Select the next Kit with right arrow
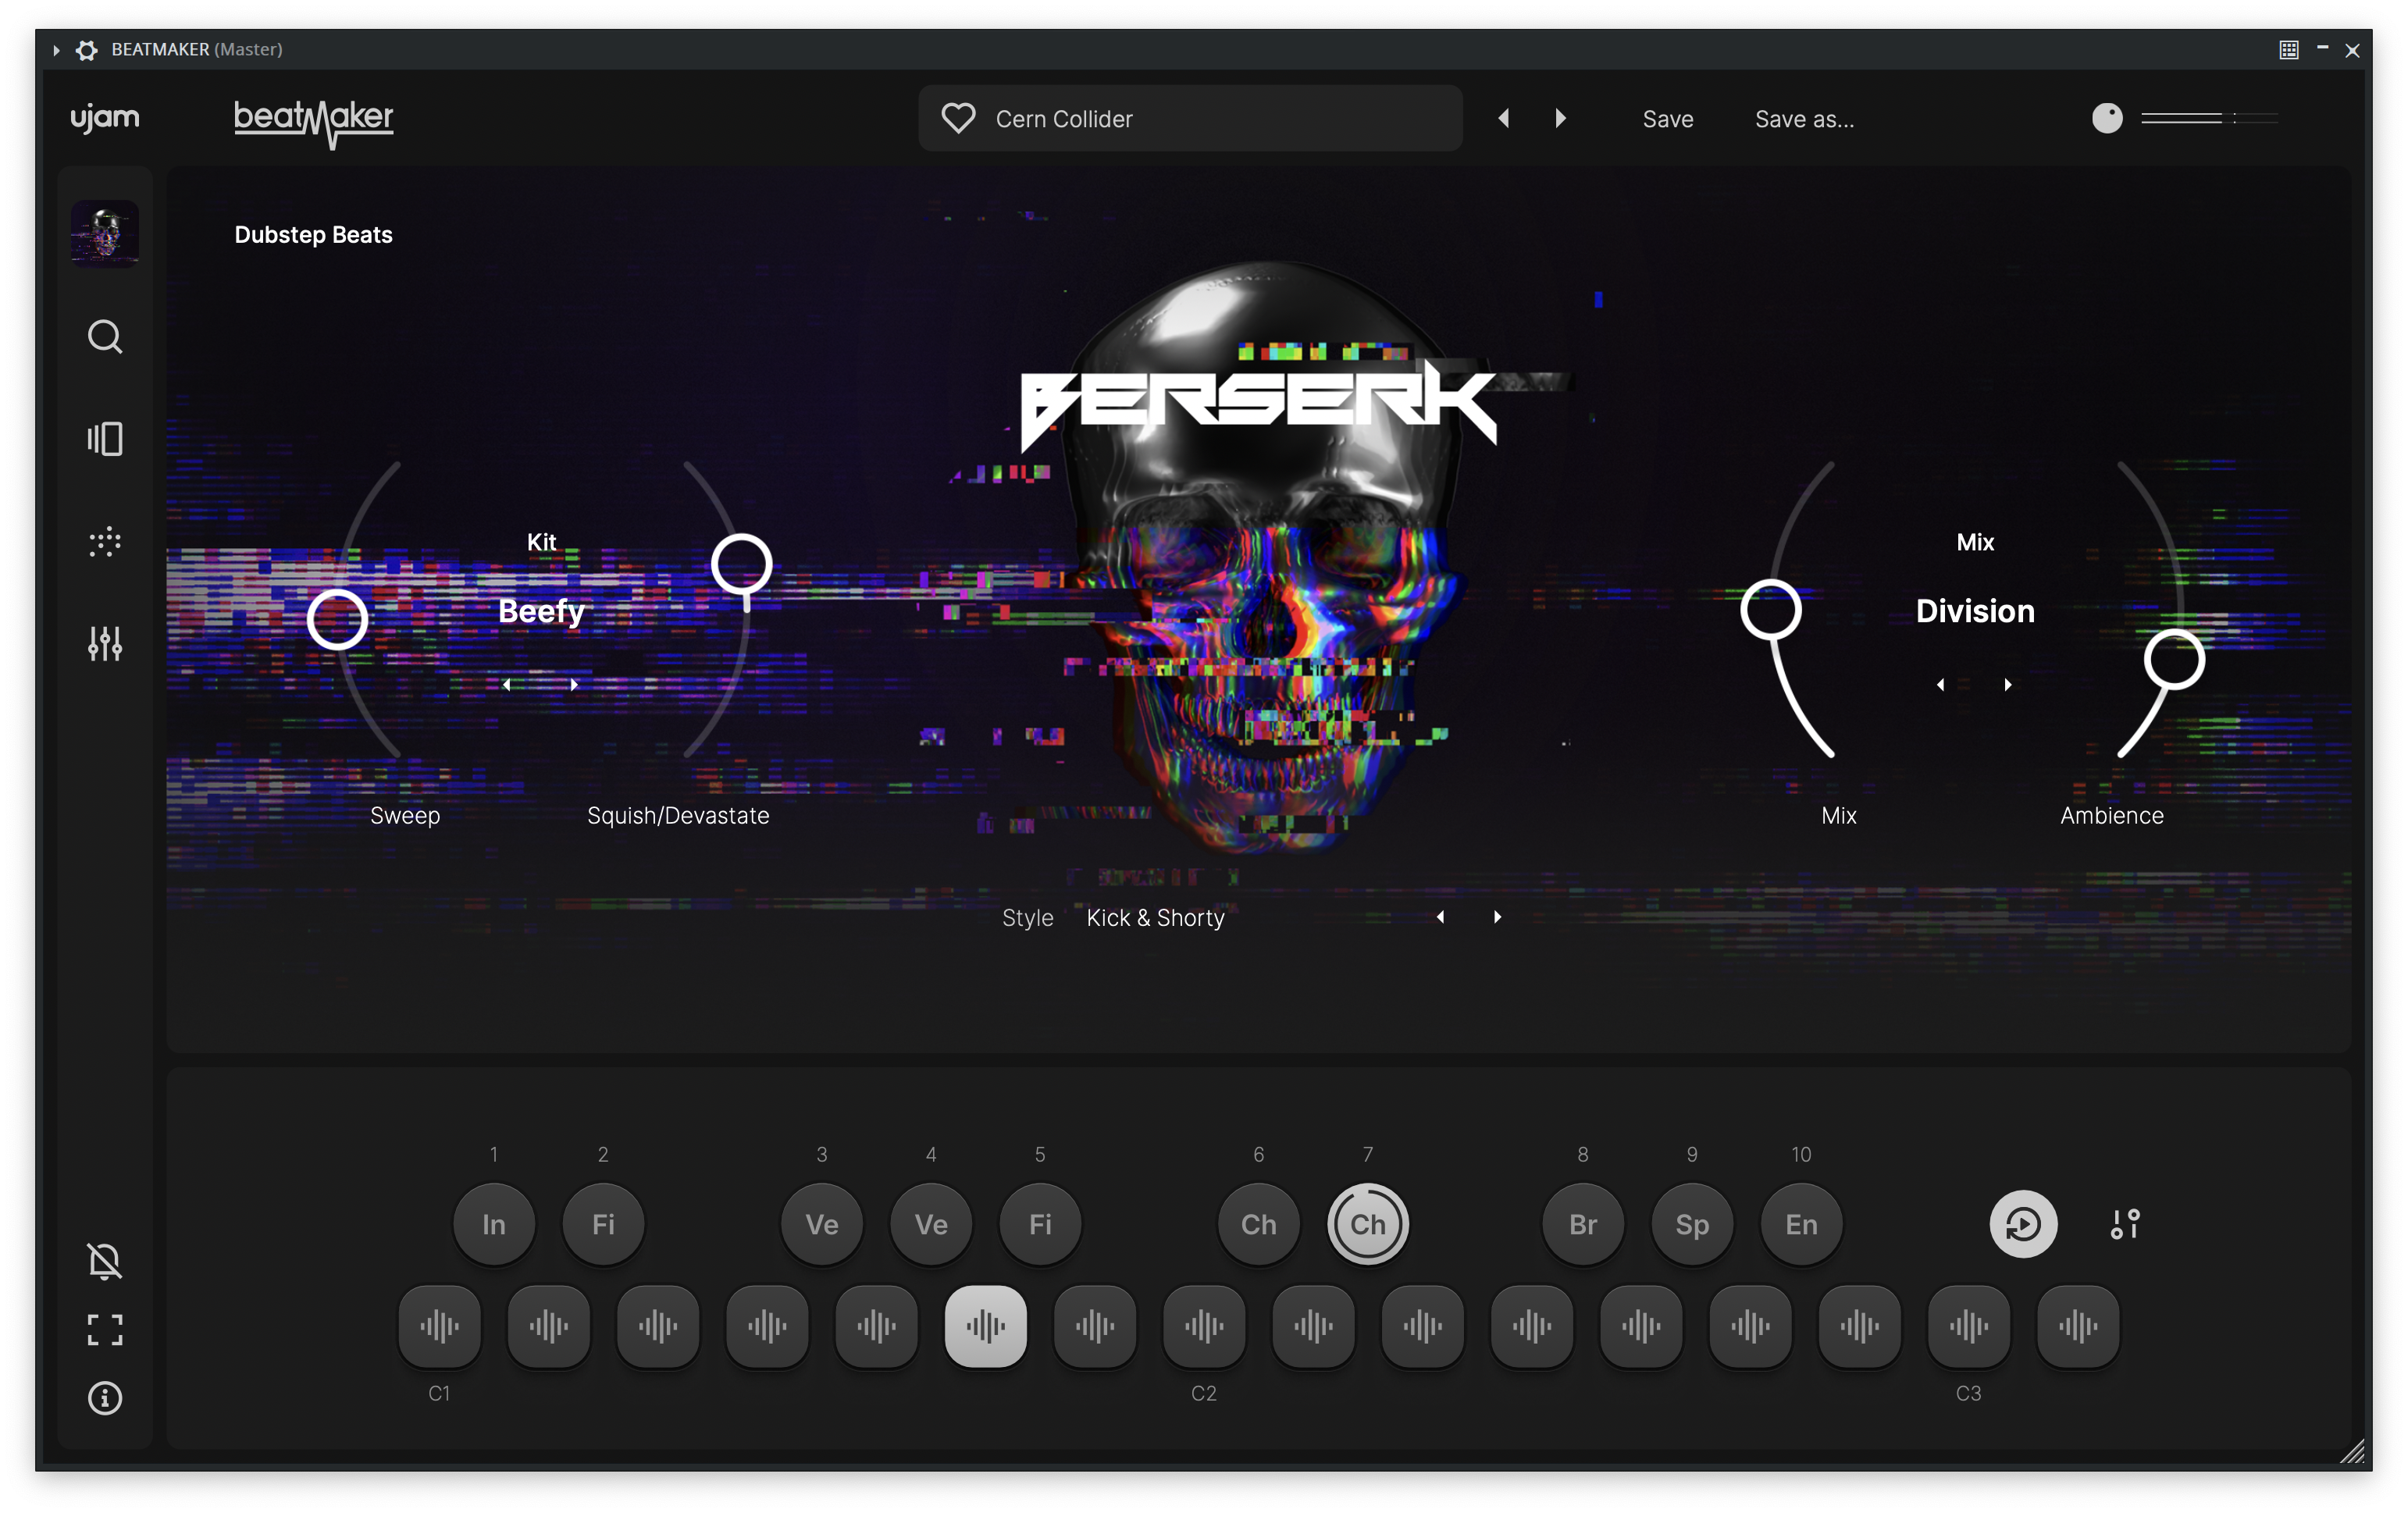Viewport: 2408px width, 1513px height. coord(574,684)
